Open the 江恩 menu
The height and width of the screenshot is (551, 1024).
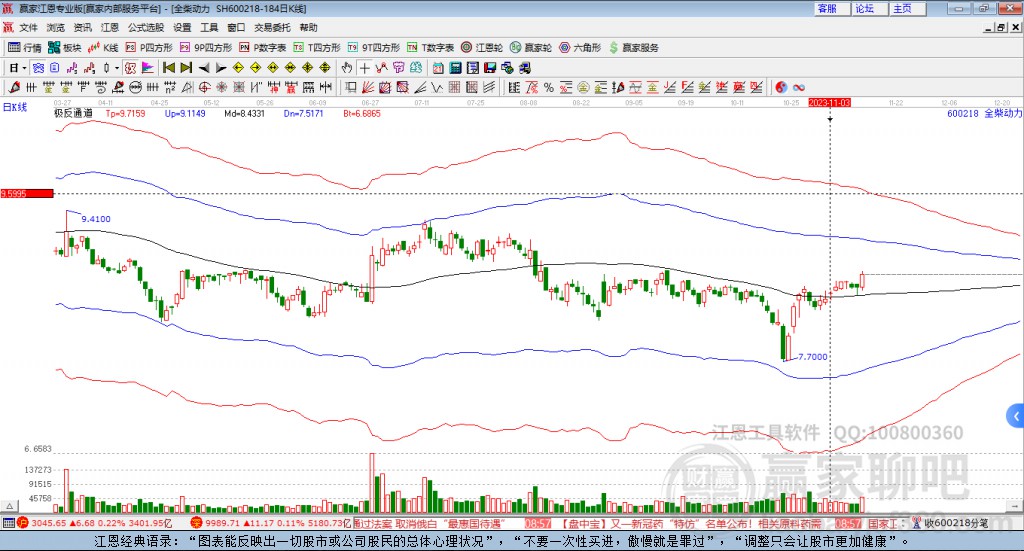(110, 27)
